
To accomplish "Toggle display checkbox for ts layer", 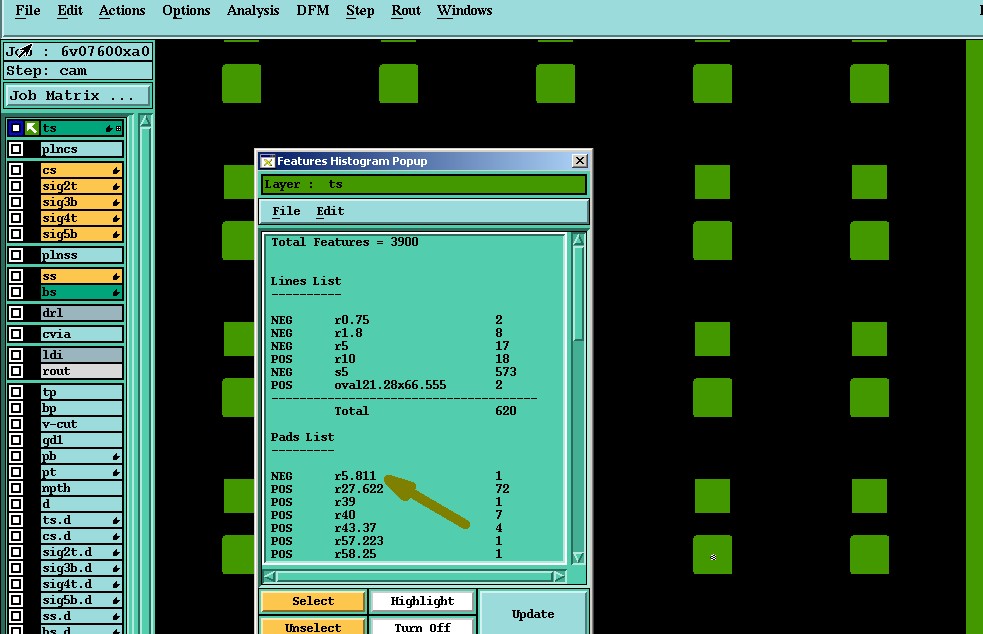I will 16,128.
